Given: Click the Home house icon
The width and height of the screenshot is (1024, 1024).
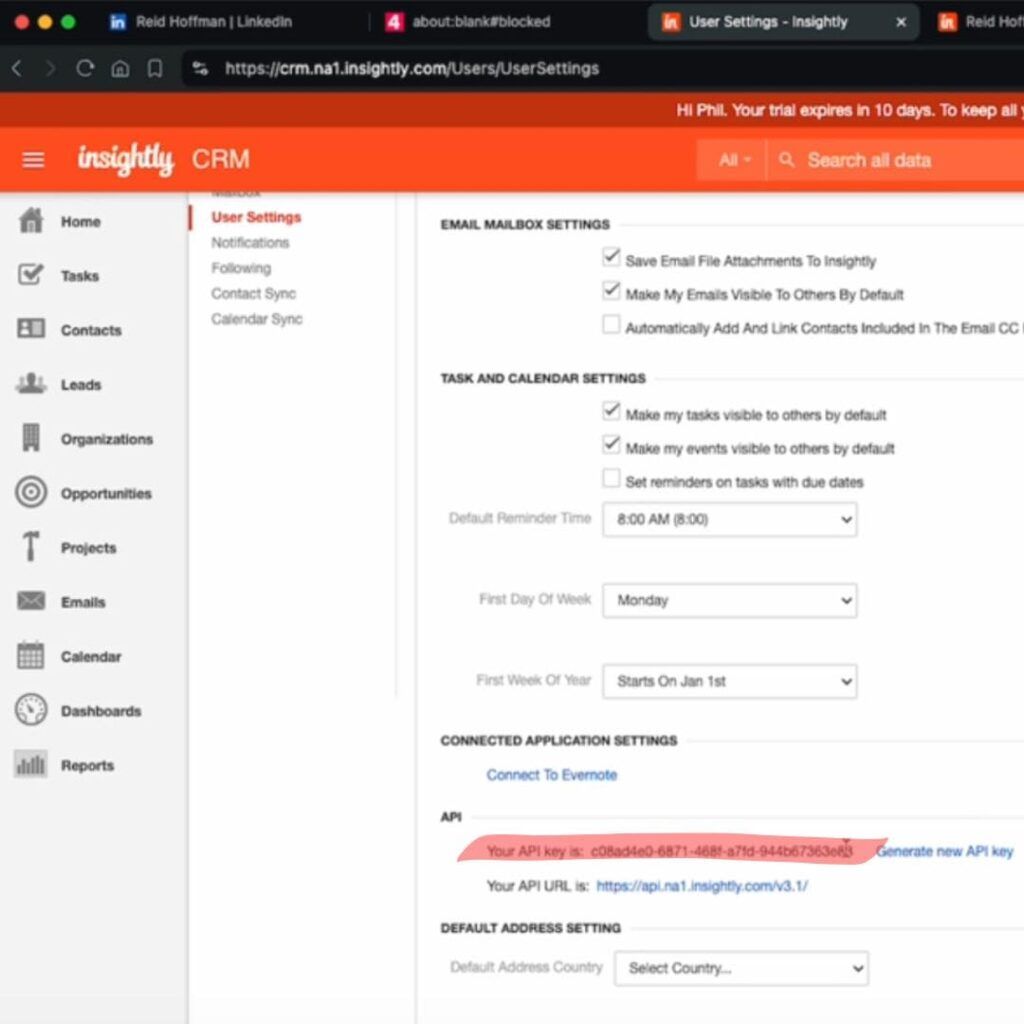Looking at the screenshot, I should click(32, 221).
